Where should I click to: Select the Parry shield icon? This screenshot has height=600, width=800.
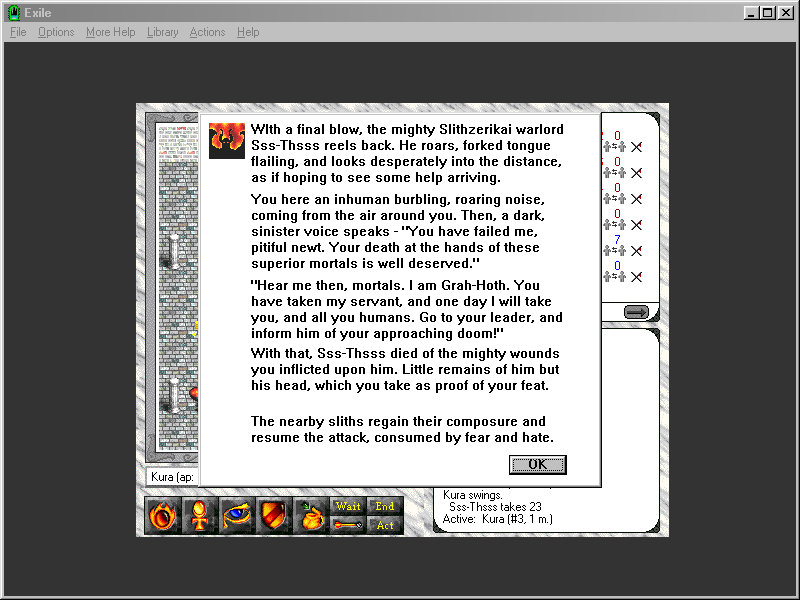[273, 515]
